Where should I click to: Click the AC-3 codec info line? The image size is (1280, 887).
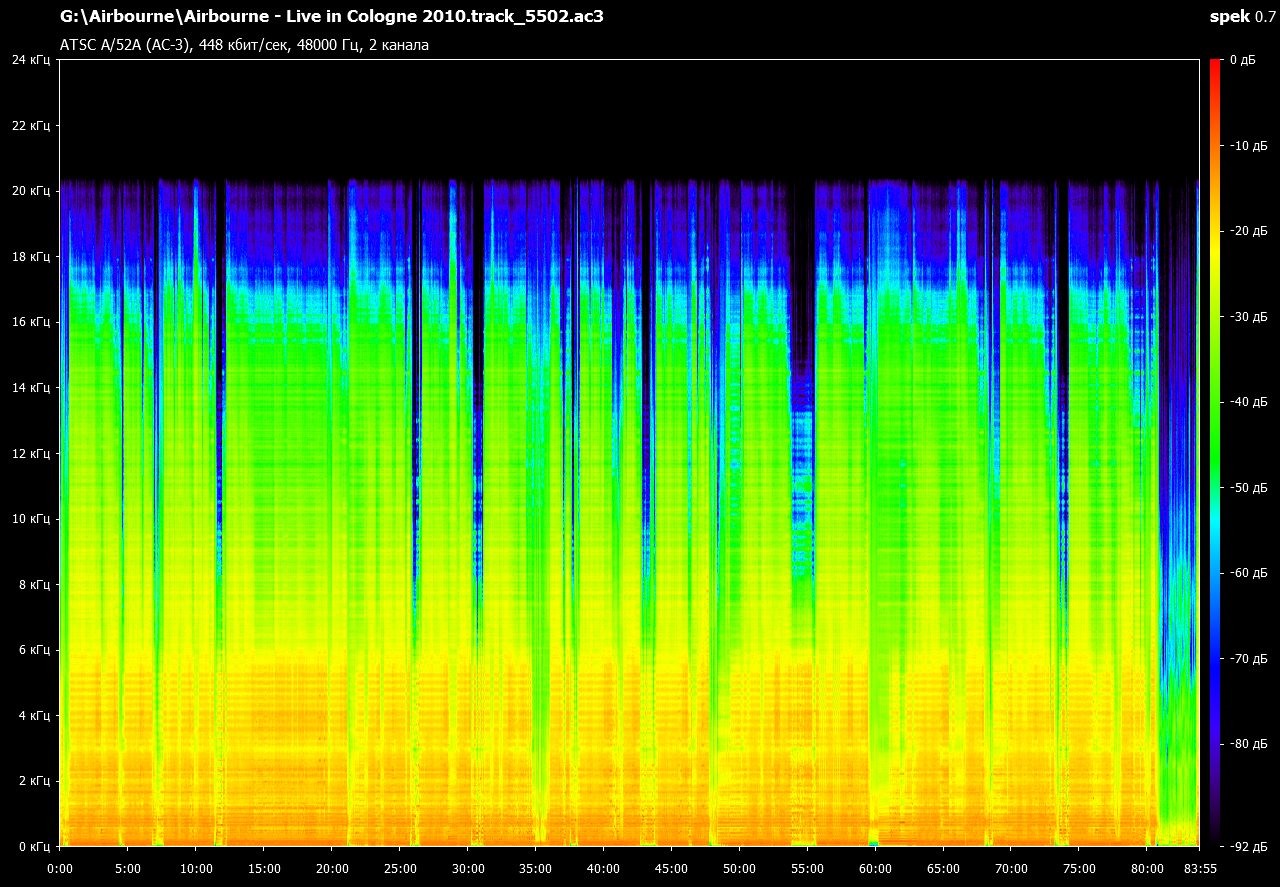pos(244,45)
